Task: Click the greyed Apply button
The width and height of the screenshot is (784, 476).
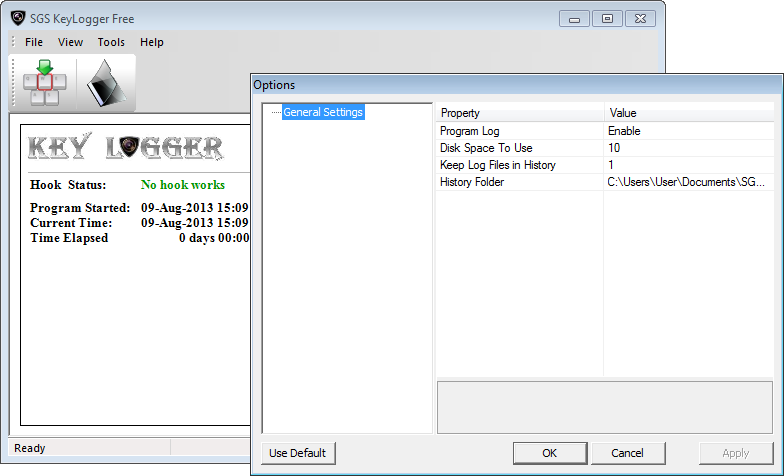Action: (x=736, y=453)
